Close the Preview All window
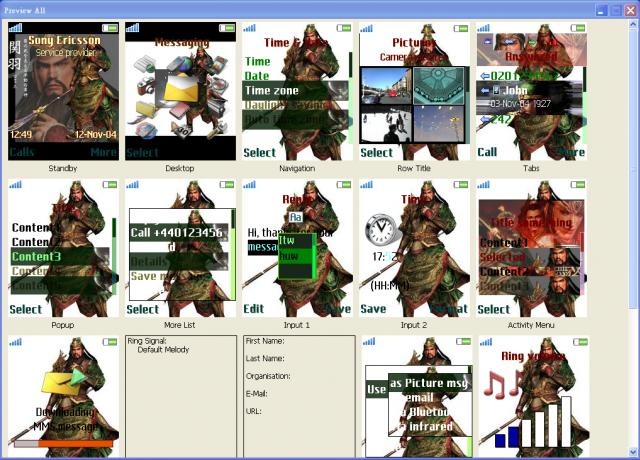640x460 pixels. click(x=631, y=10)
